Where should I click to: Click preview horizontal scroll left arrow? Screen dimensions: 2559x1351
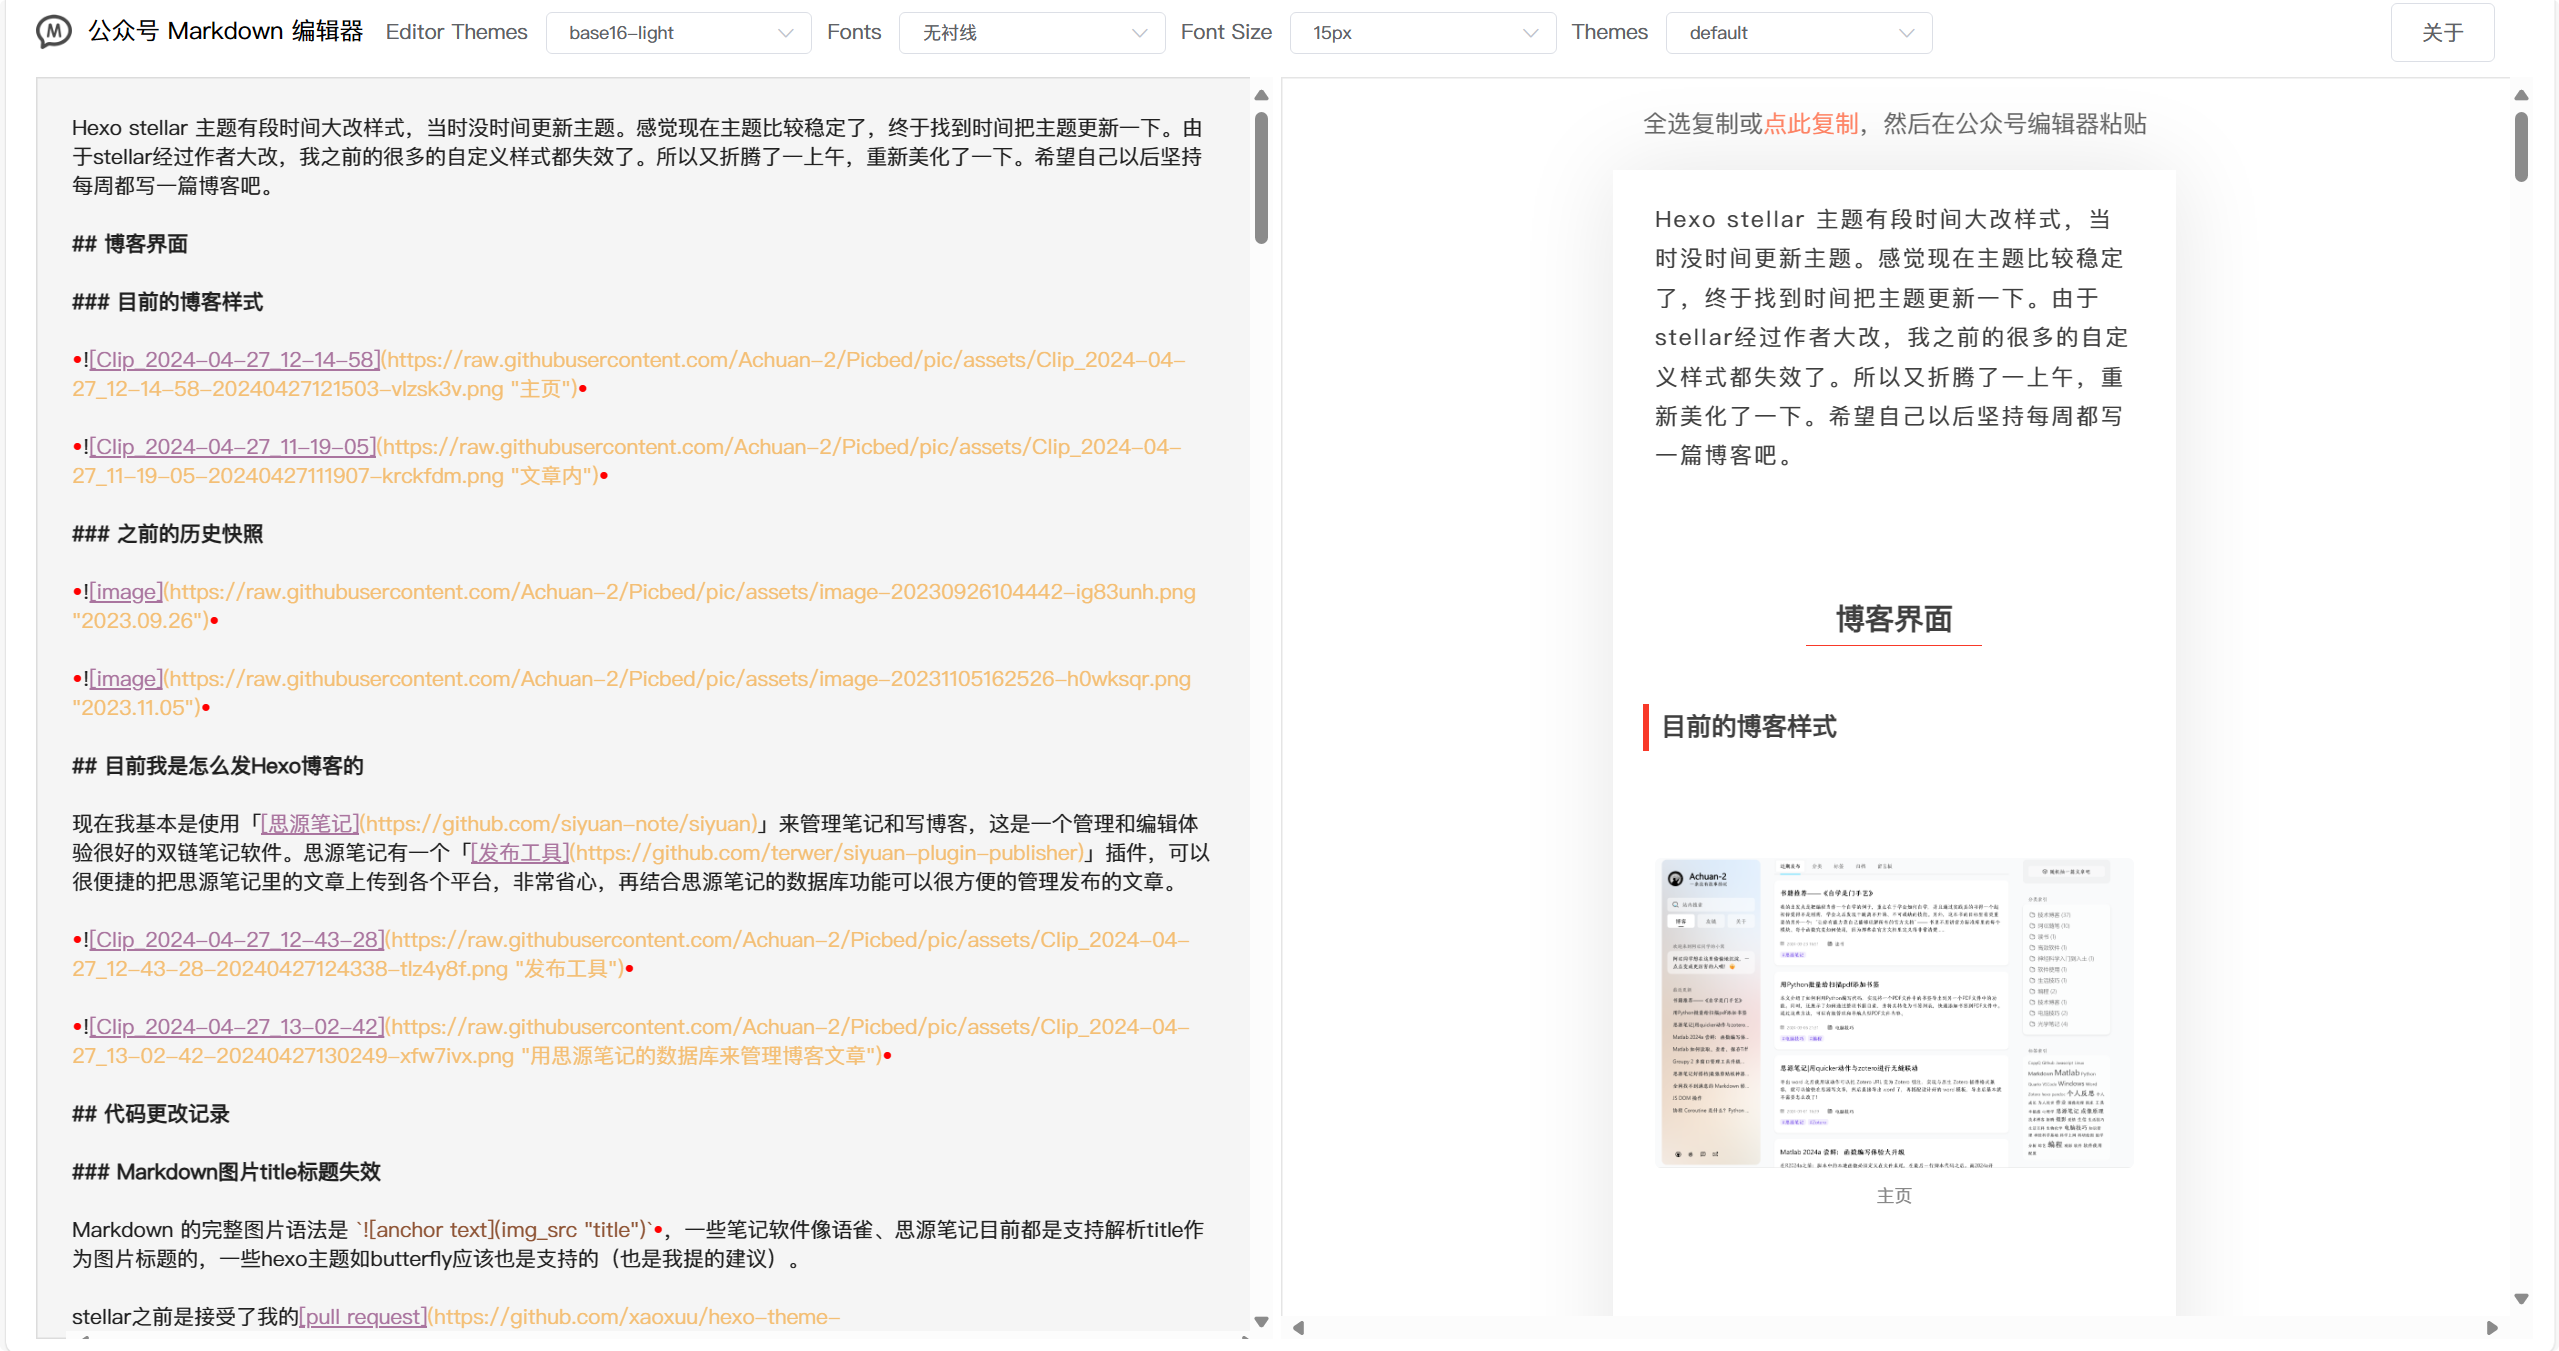[x=1298, y=1328]
